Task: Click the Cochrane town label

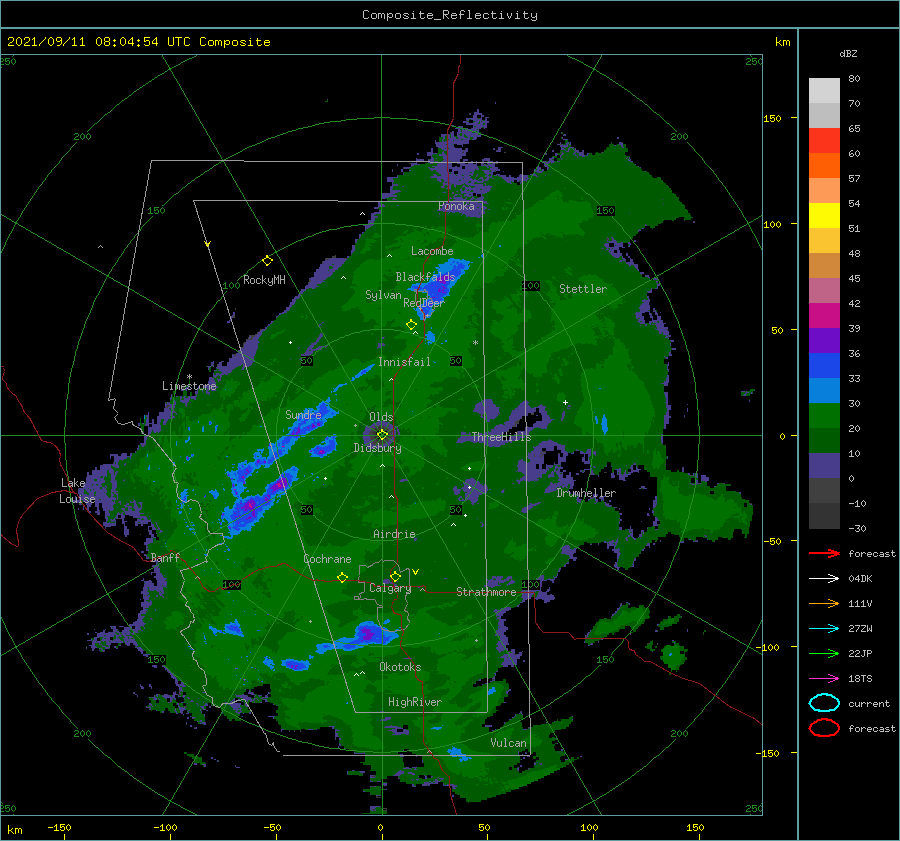Action: [327, 559]
